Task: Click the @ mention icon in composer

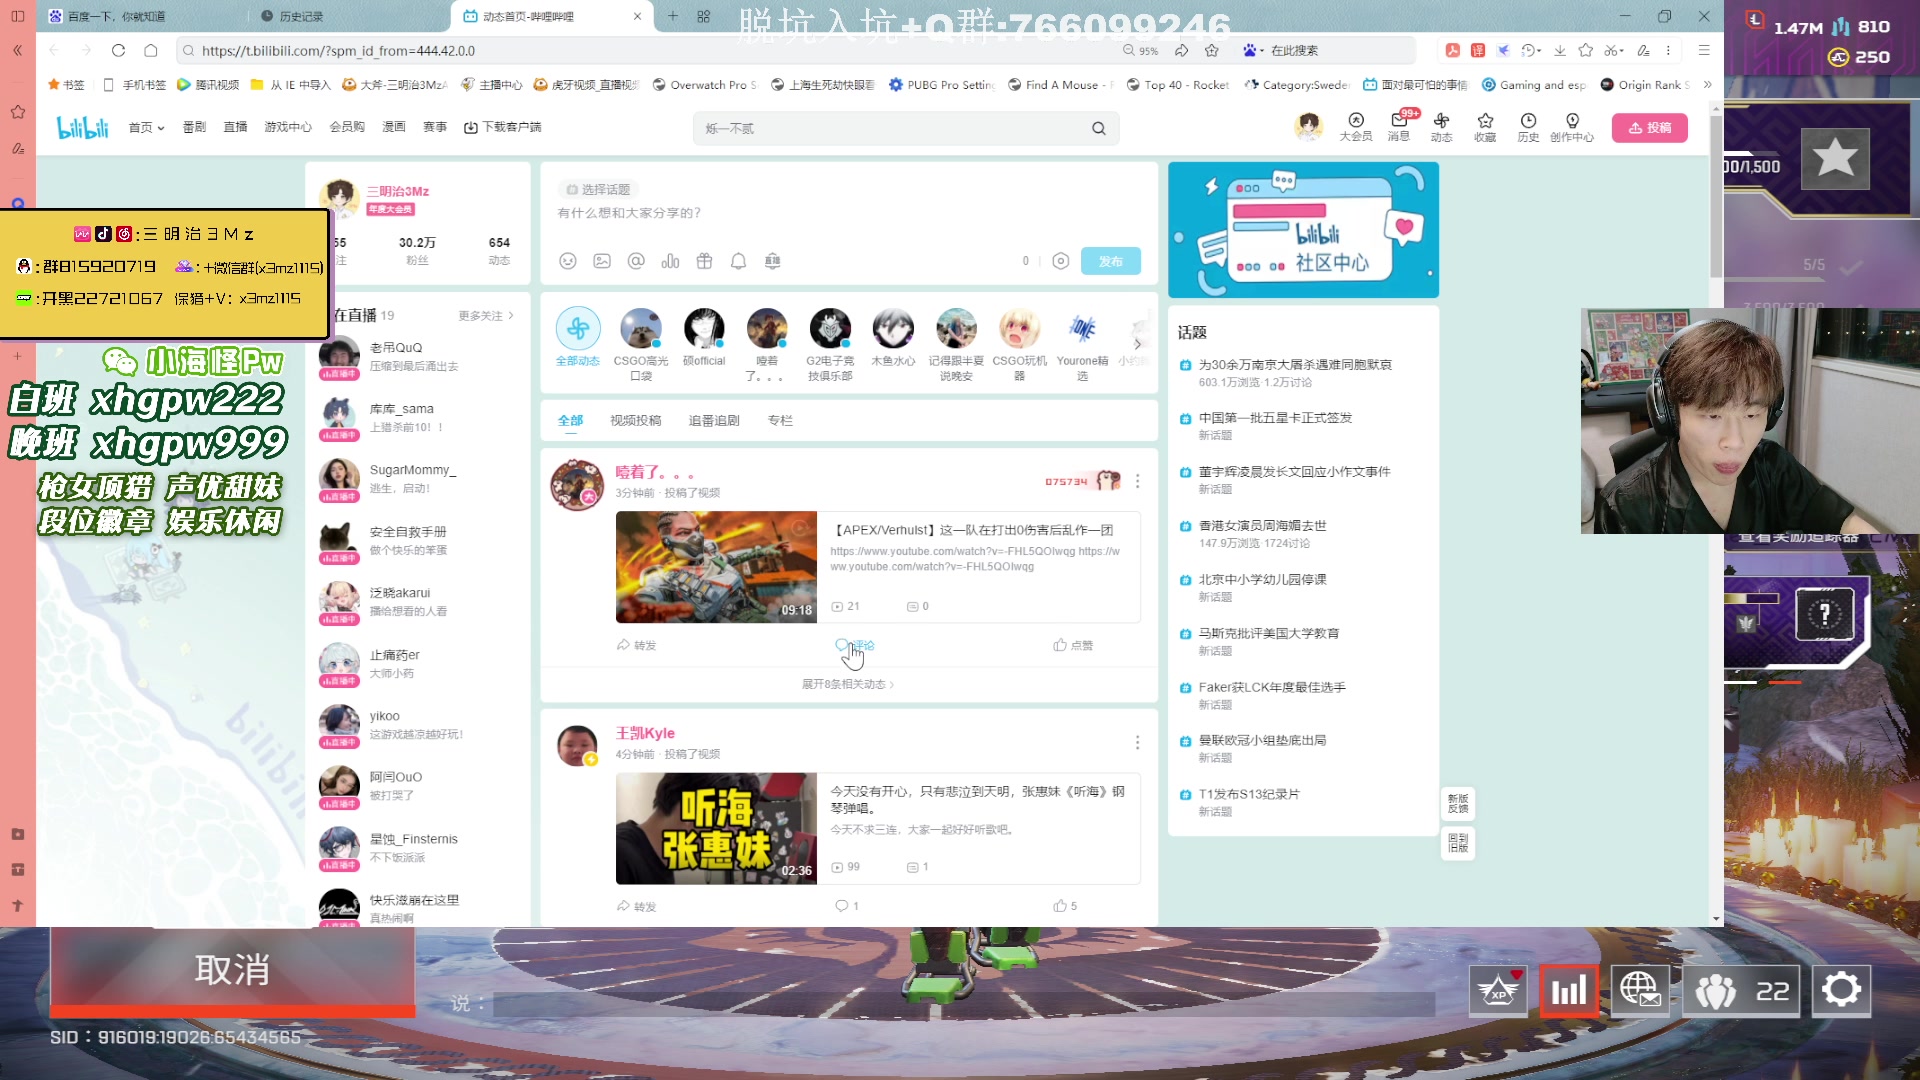Action: pyautogui.click(x=636, y=261)
